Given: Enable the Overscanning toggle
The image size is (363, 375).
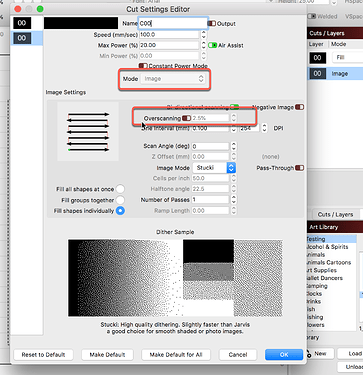Looking at the screenshot, I should click(186, 118).
